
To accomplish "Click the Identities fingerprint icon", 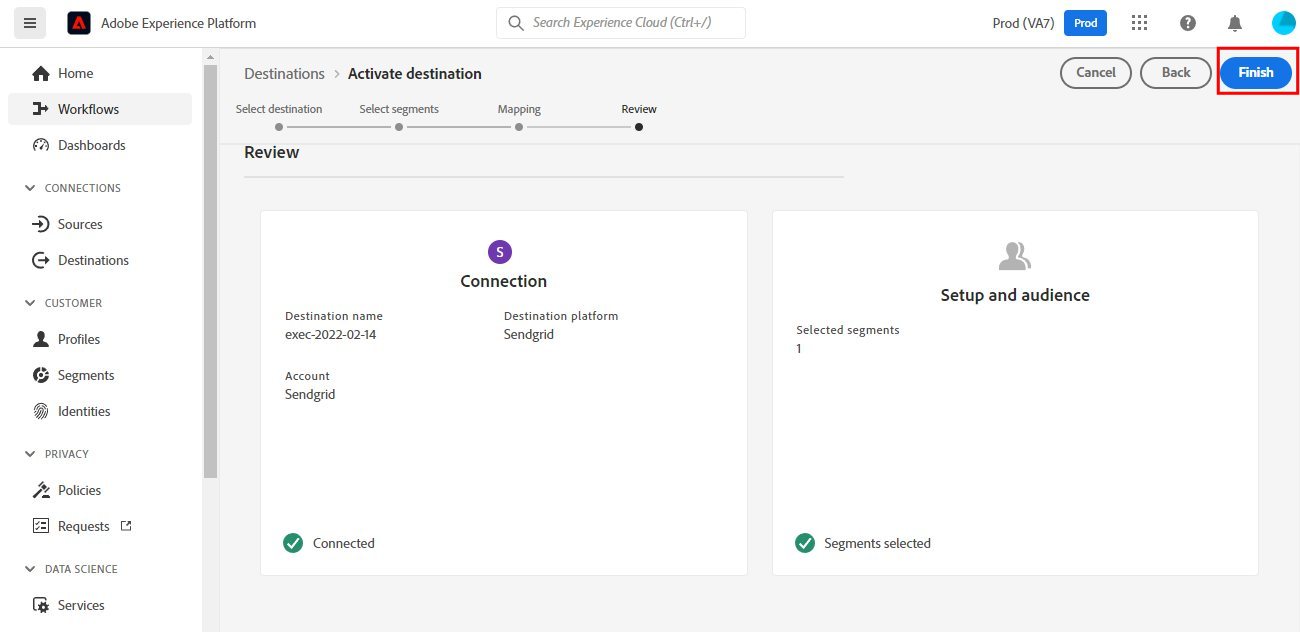I will (41, 411).
